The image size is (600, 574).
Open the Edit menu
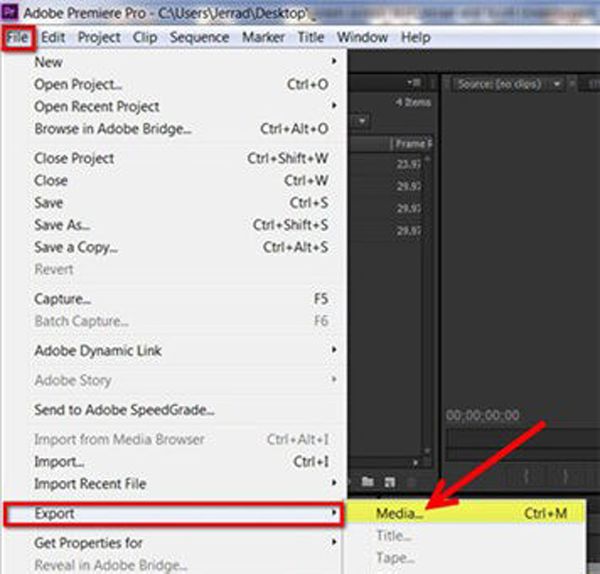(53, 38)
